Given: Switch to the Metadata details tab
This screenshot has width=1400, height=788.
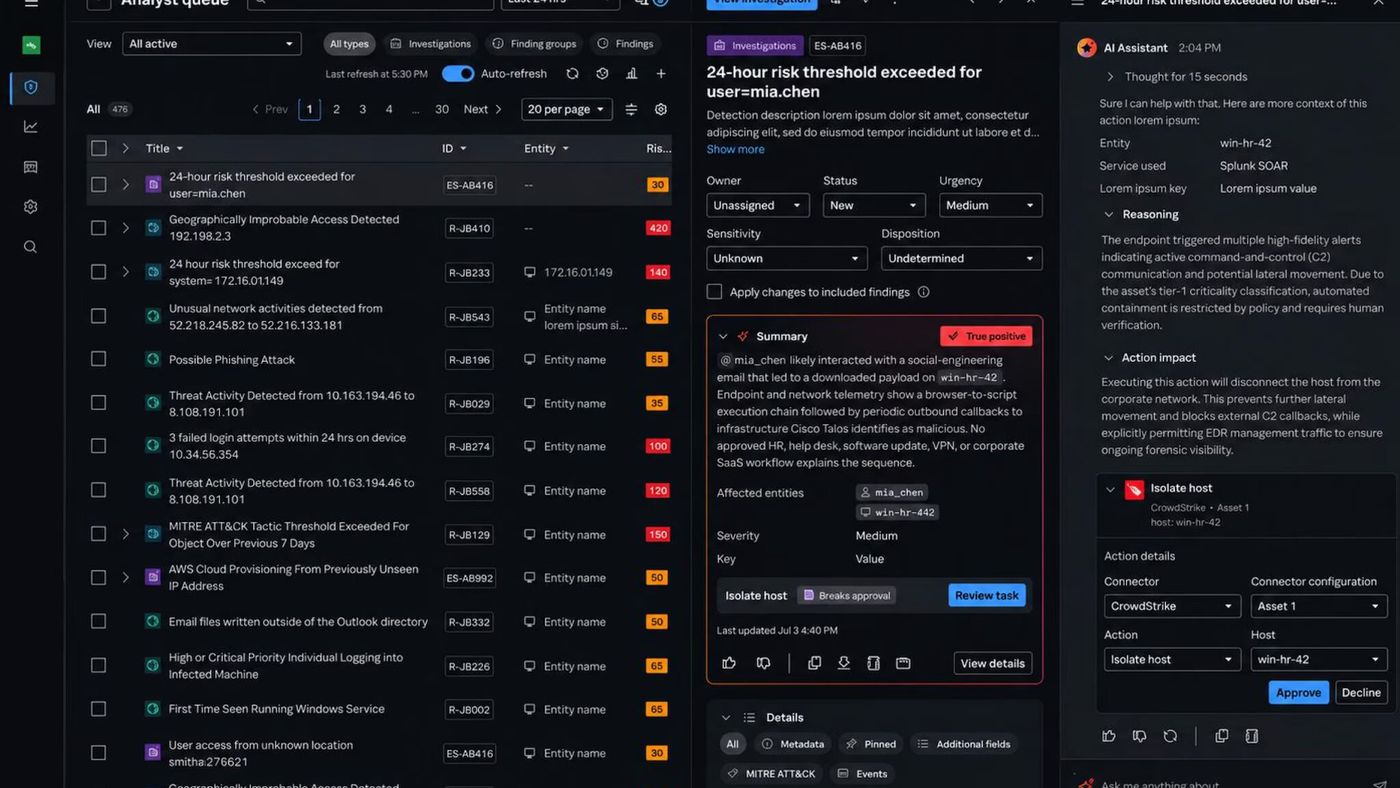Looking at the screenshot, I should tap(793, 744).
